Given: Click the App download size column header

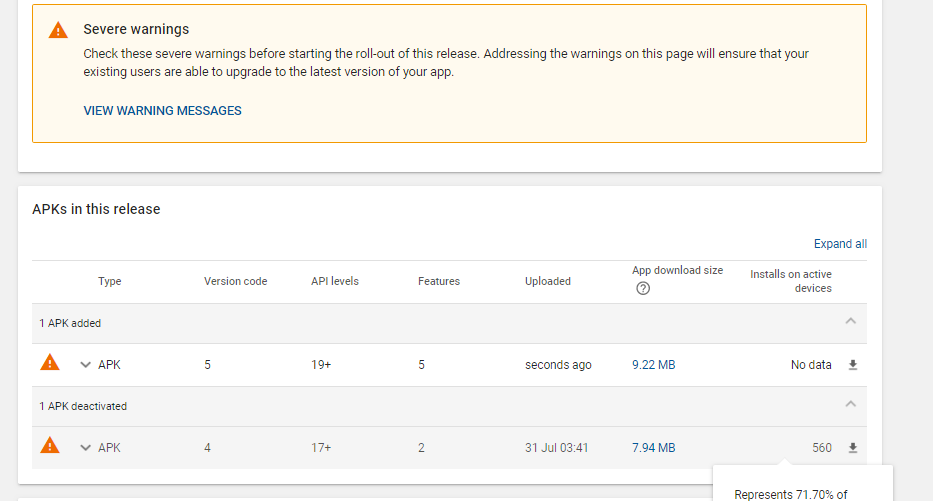Looking at the screenshot, I should [x=678, y=270].
